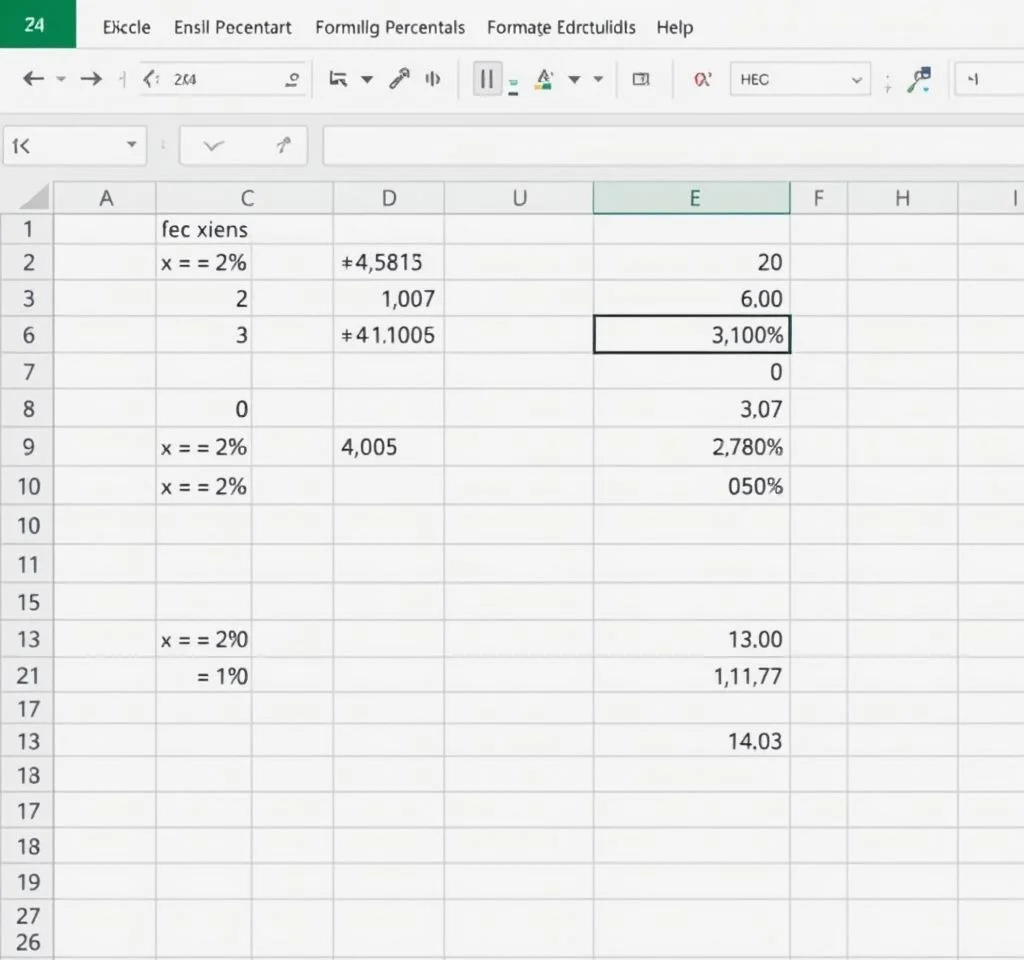Select the cell containing 2,780%
This screenshot has height=960, width=1024.
tap(692, 447)
